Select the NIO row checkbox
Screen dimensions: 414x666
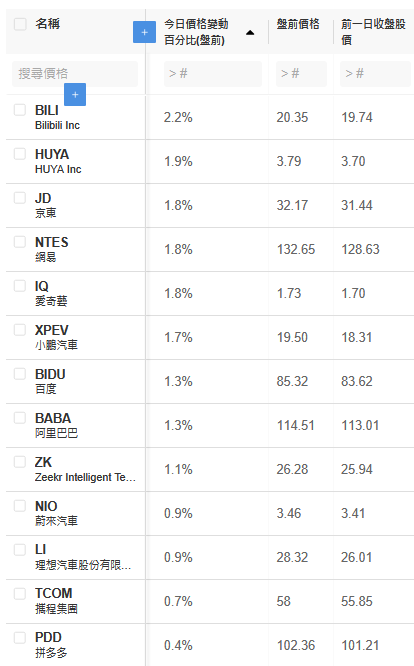point(20,506)
